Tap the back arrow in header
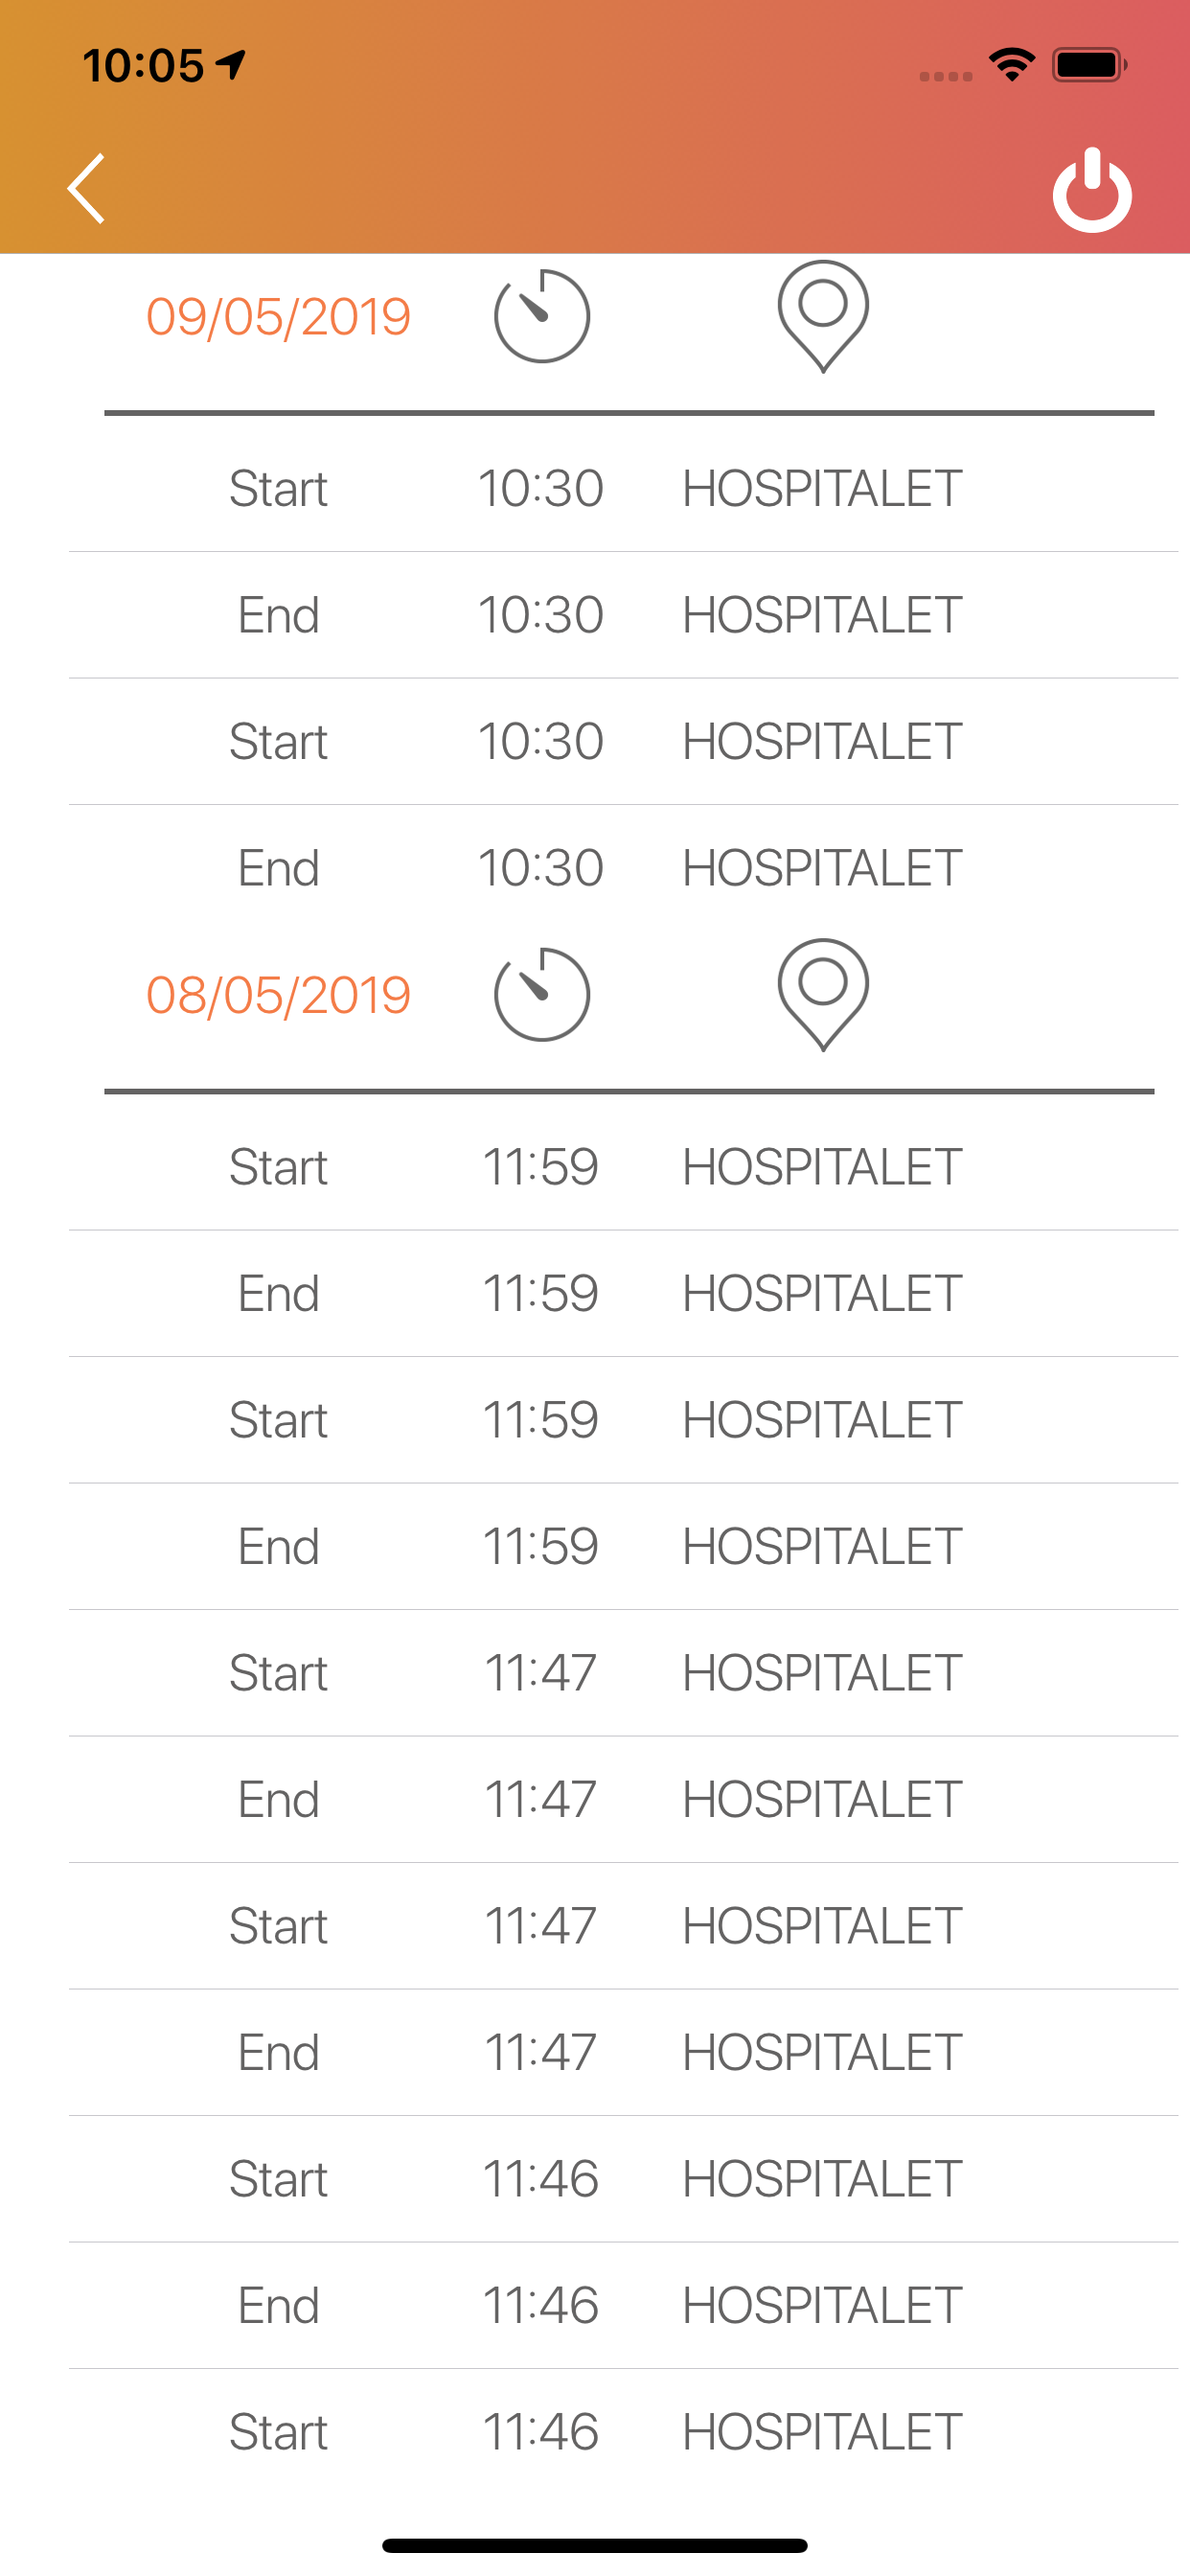 click(86, 188)
